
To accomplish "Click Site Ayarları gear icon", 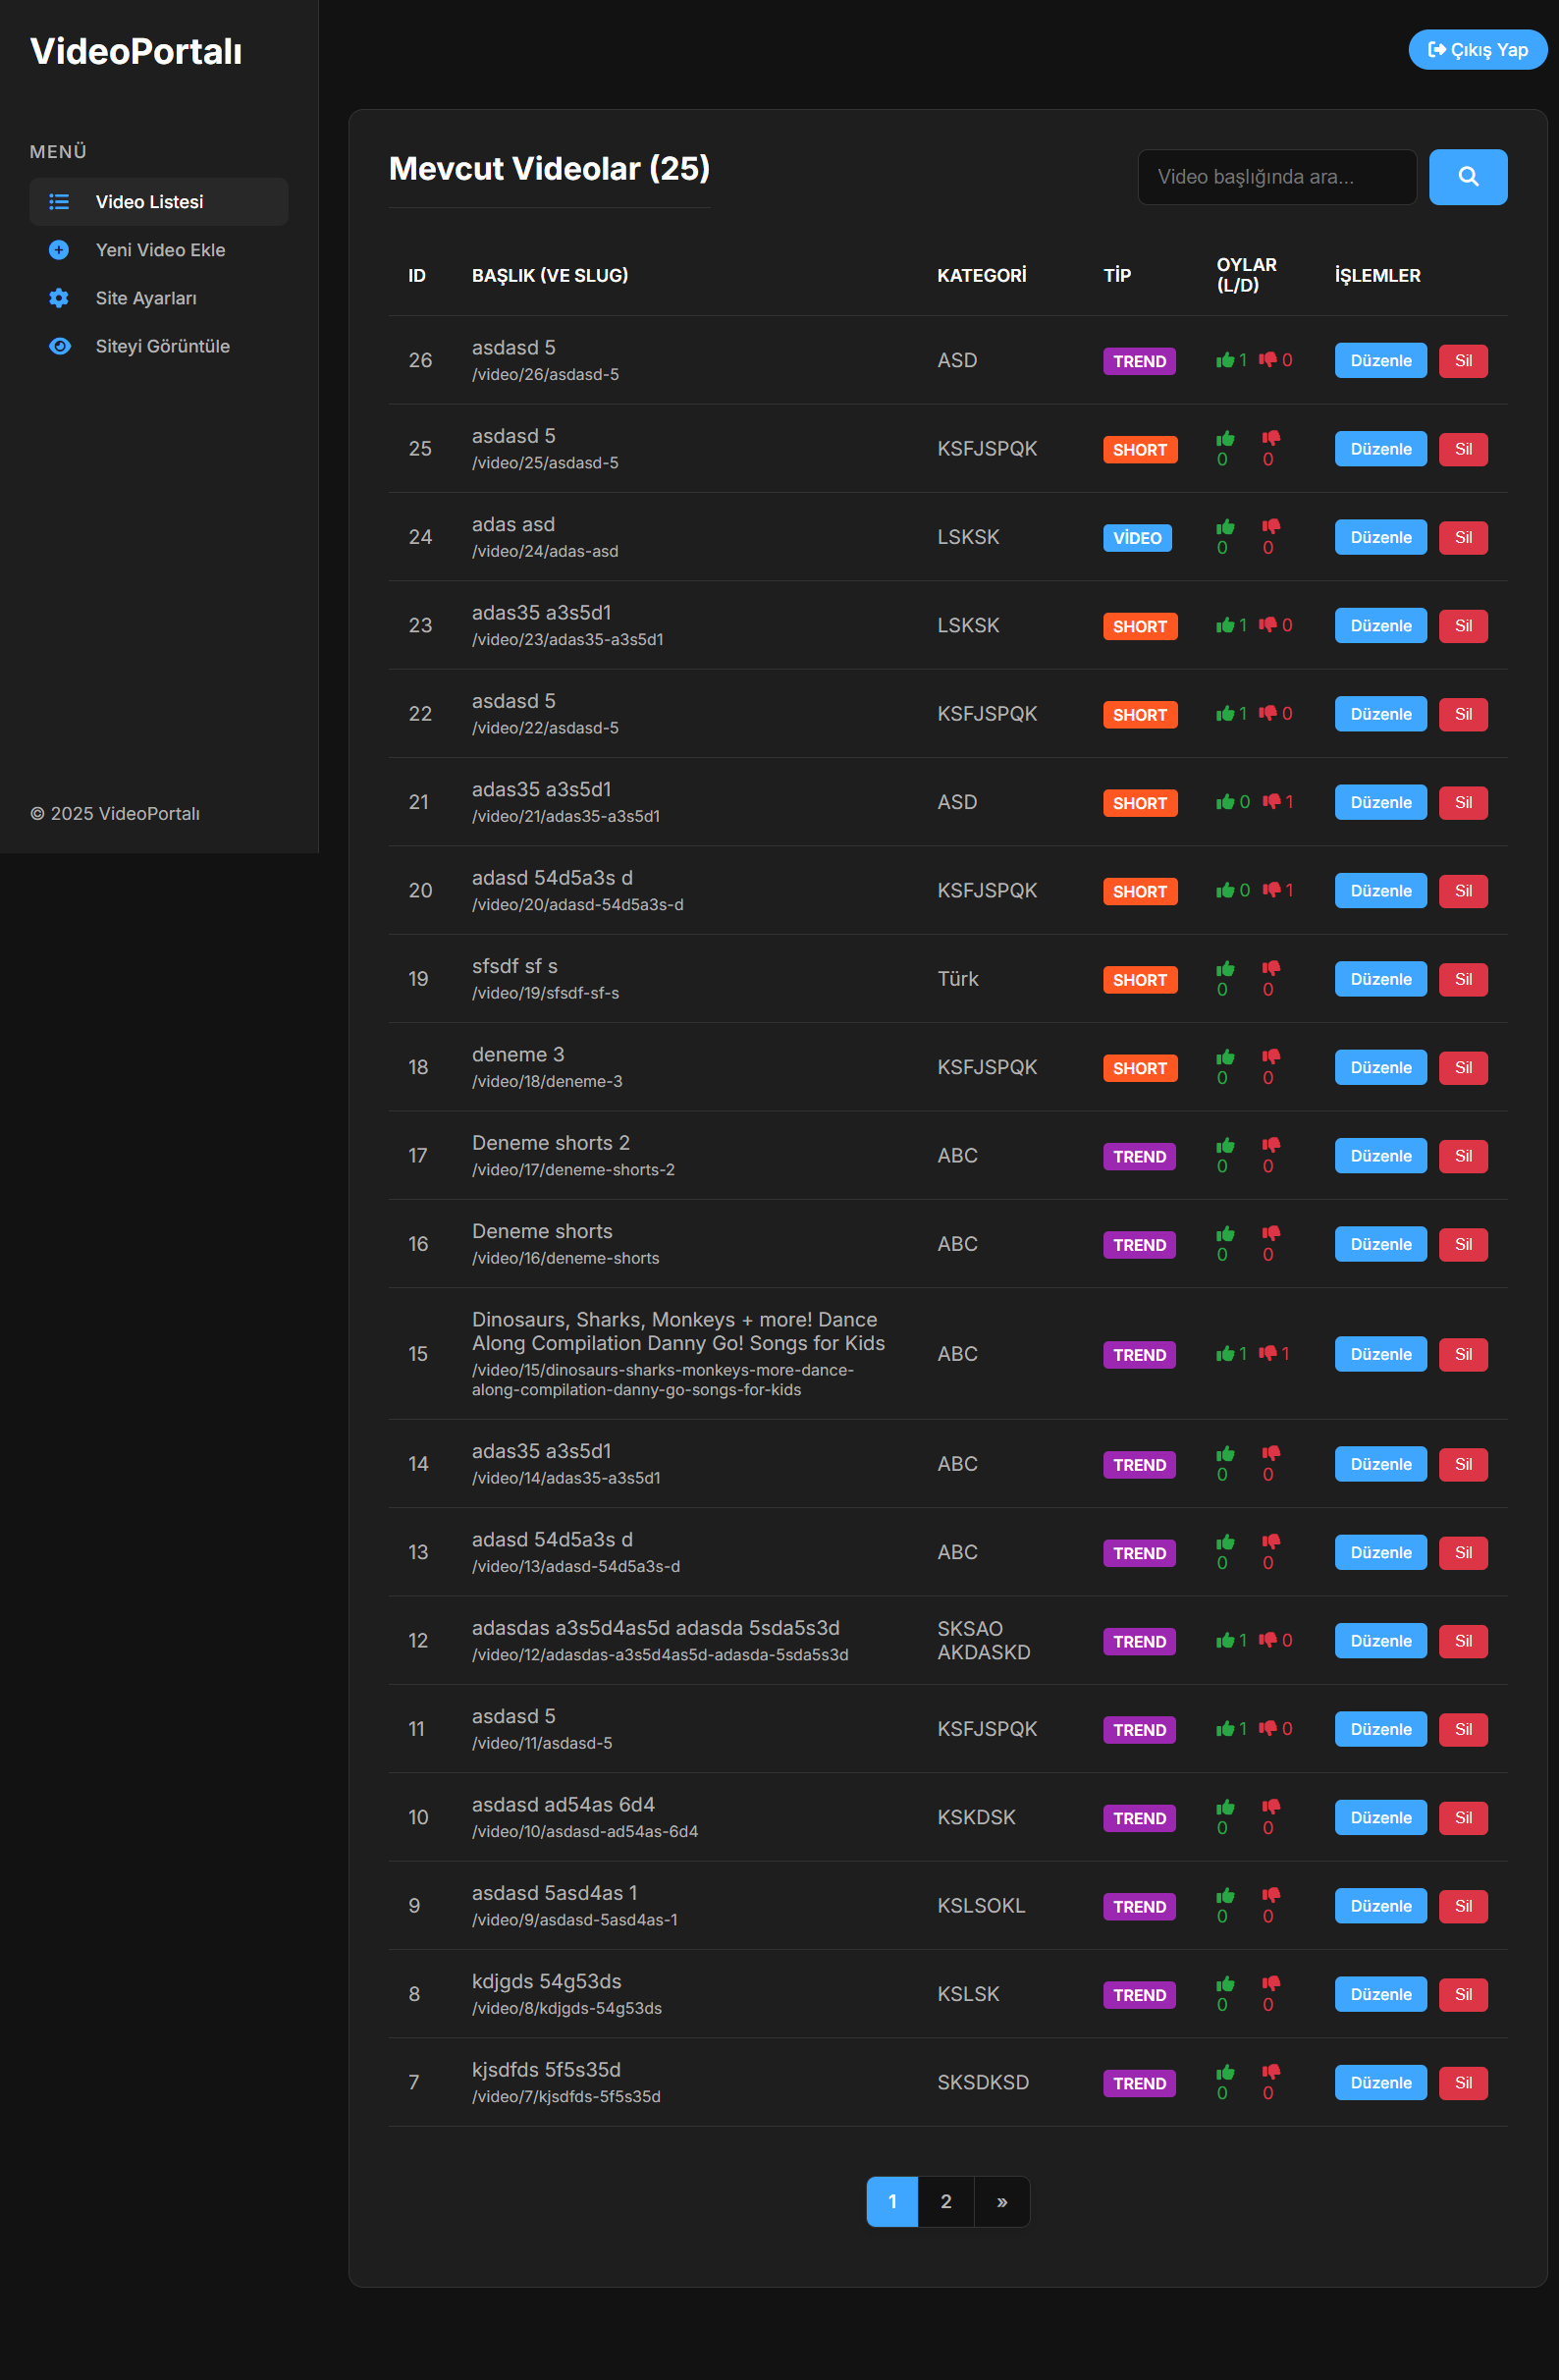I will coord(59,298).
